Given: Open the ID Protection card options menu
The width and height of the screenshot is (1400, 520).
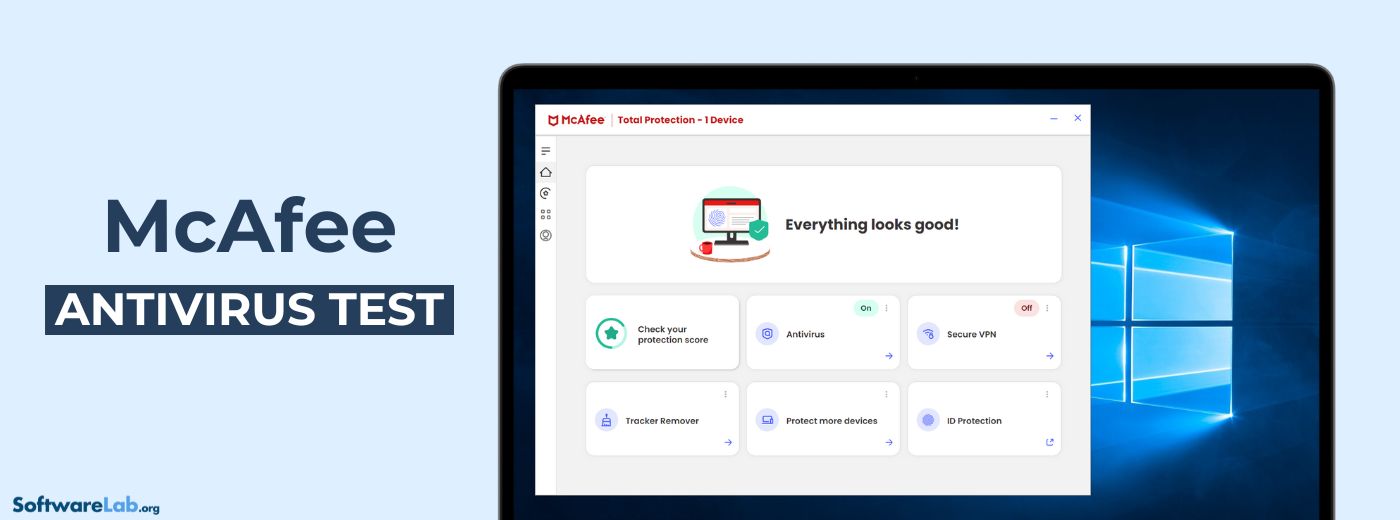Looking at the screenshot, I should [x=1047, y=394].
